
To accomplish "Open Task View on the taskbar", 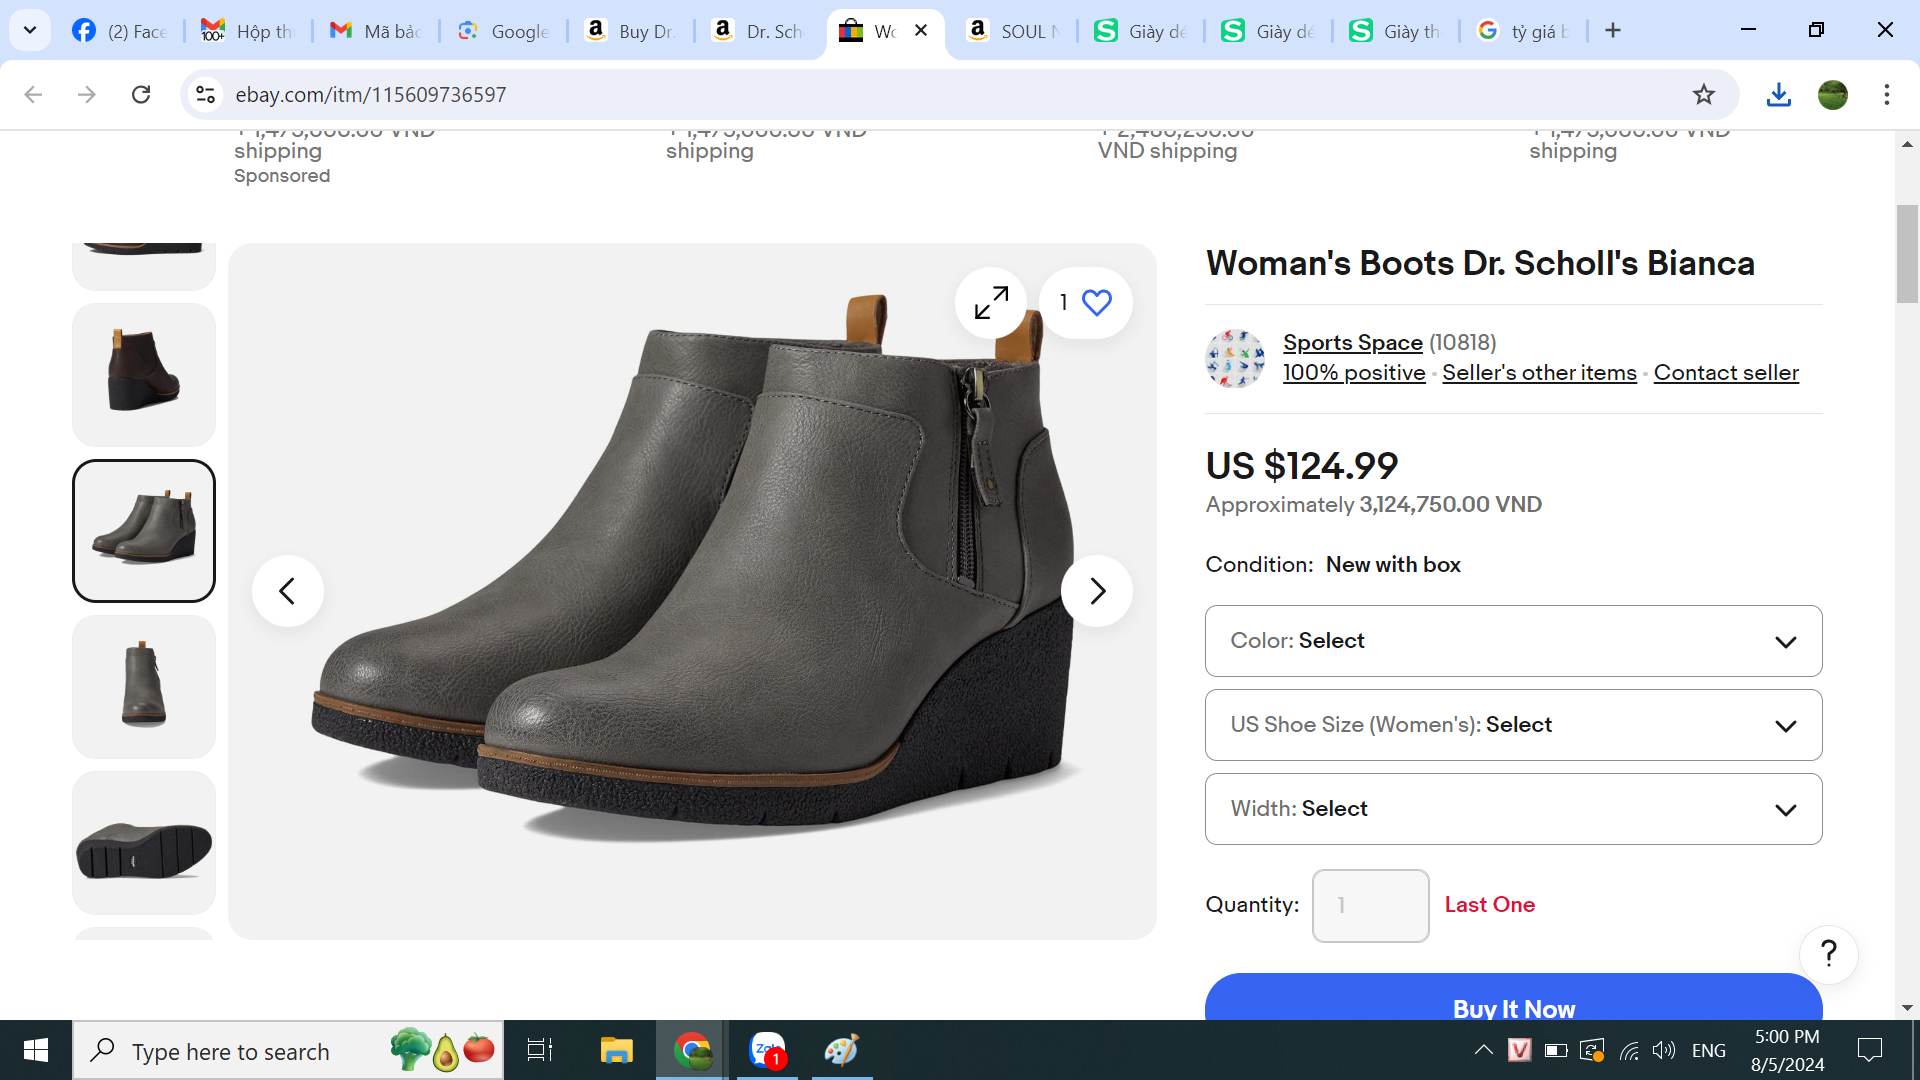I will click(540, 1050).
